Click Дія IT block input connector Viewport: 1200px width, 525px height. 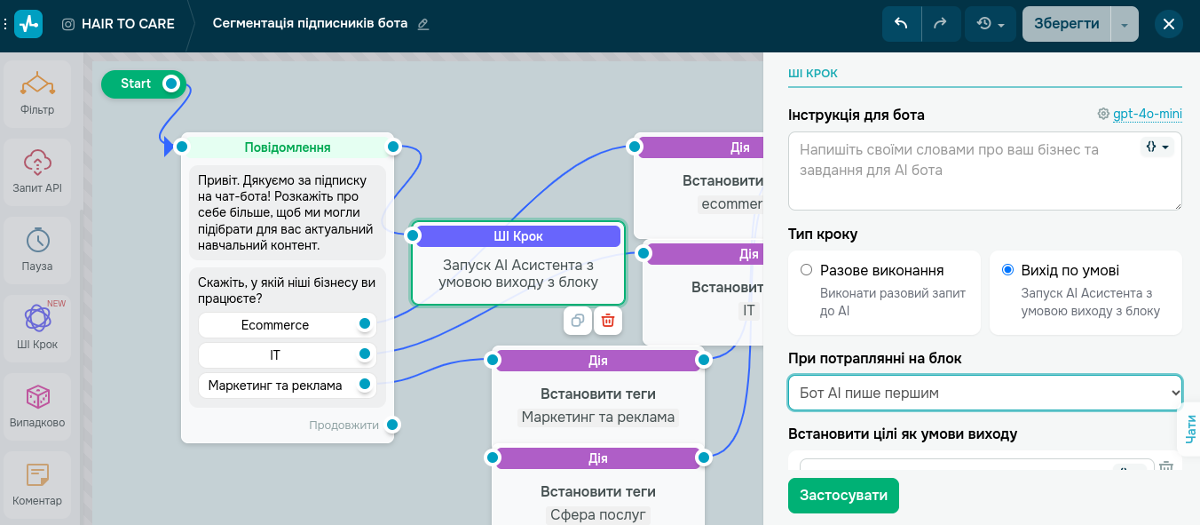point(644,254)
